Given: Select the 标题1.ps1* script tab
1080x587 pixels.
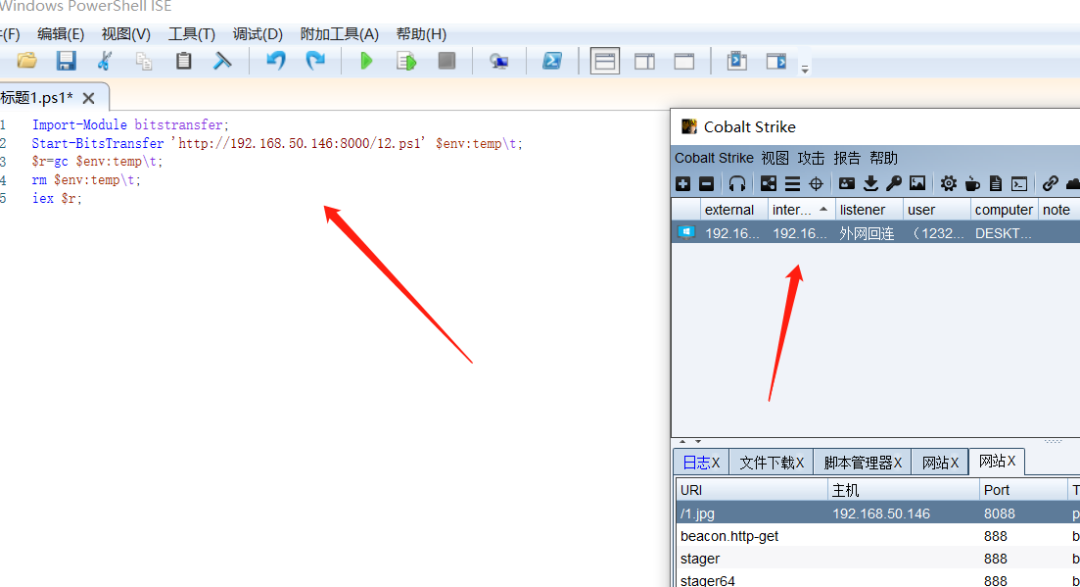Looking at the screenshot, I should 37,98.
